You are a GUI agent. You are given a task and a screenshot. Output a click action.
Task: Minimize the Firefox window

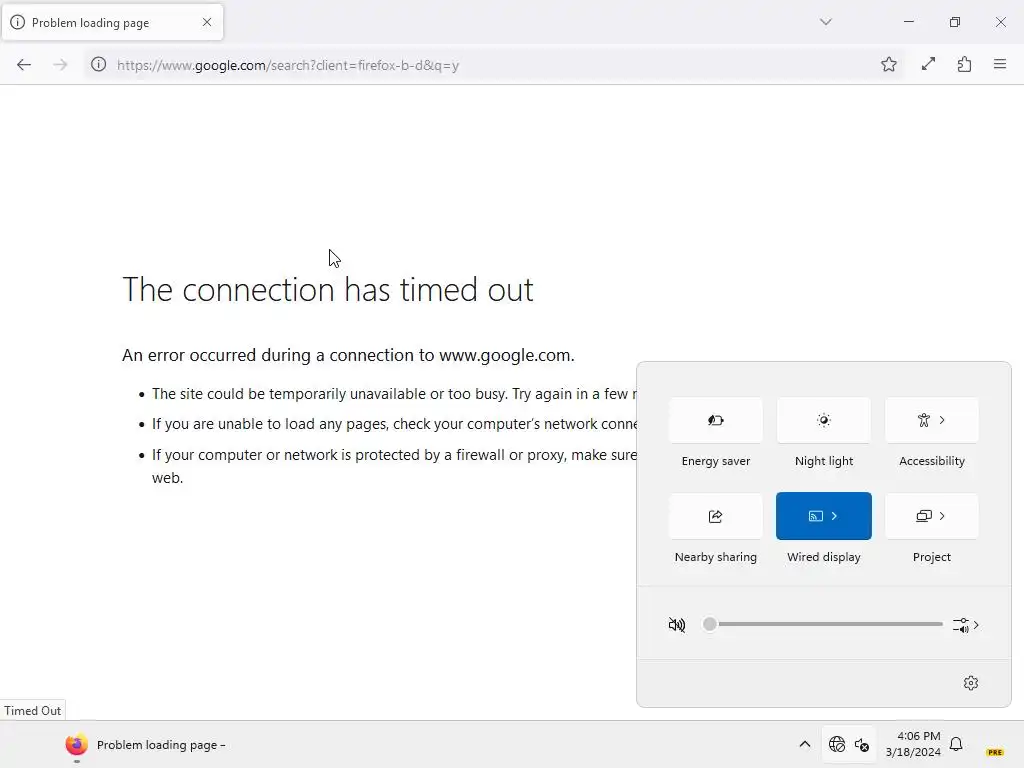(908, 22)
